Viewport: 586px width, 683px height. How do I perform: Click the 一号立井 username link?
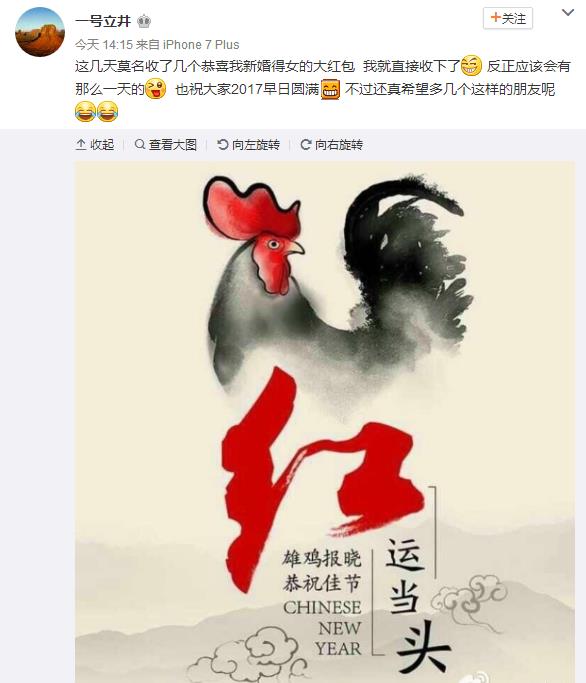click(103, 20)
